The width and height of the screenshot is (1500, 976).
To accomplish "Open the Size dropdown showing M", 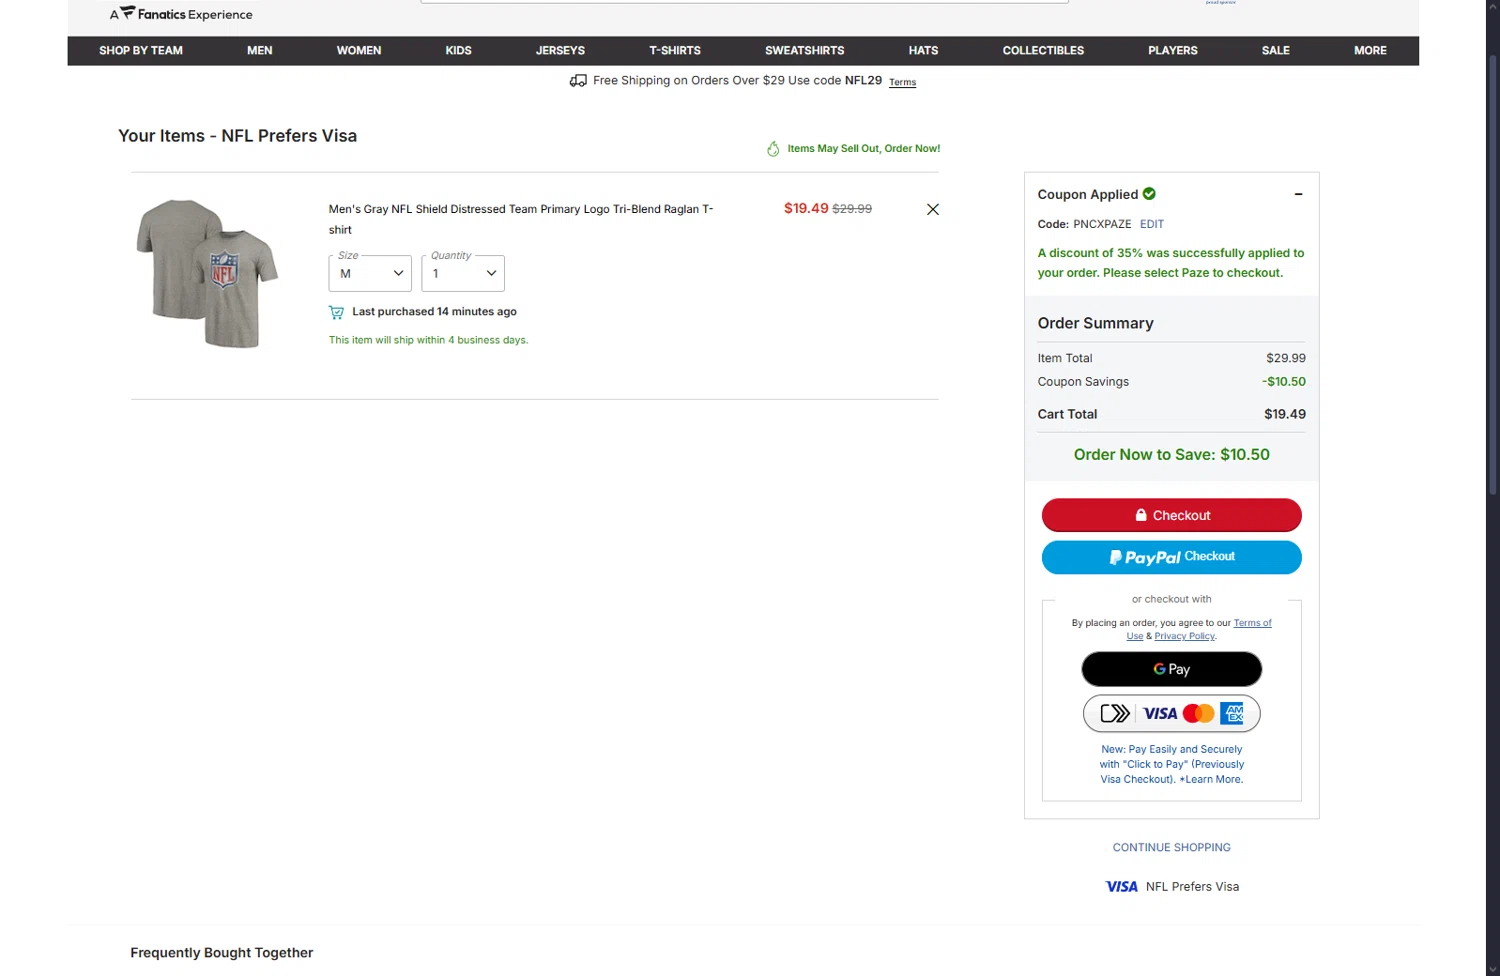I will 370,273.
